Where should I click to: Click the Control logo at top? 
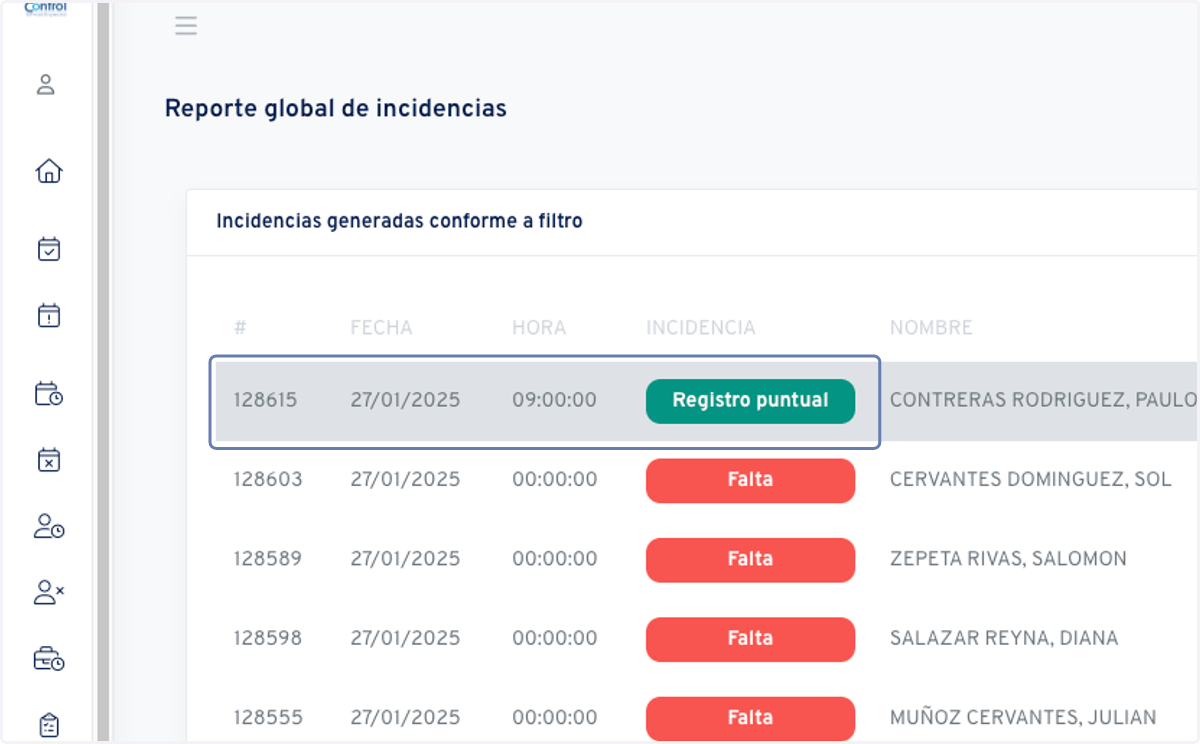pyautogui.click(x=45, y=8)
